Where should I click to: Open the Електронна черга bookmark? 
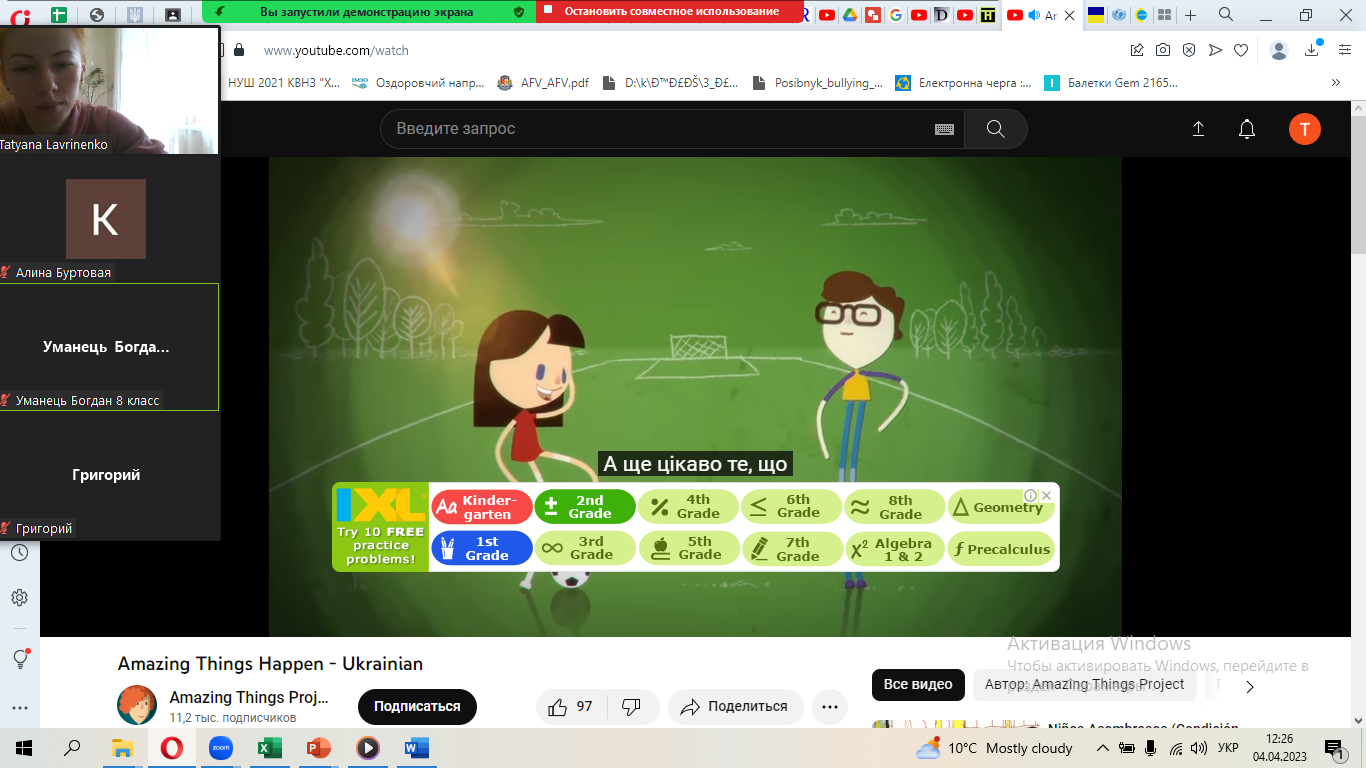963,83
